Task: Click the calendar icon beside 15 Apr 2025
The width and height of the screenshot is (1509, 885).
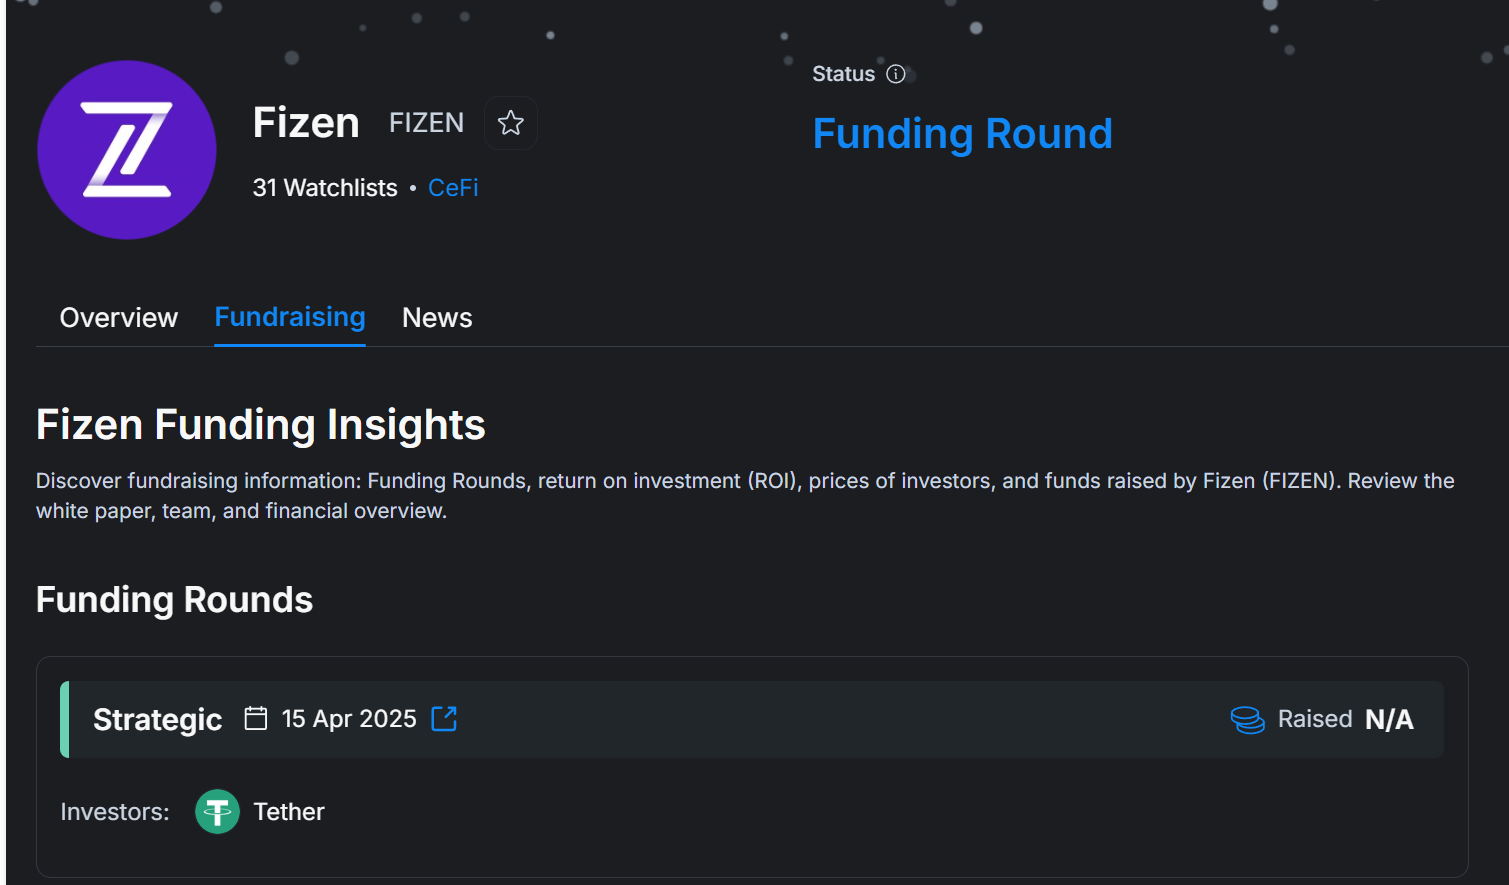Action: tap(256, 719)
